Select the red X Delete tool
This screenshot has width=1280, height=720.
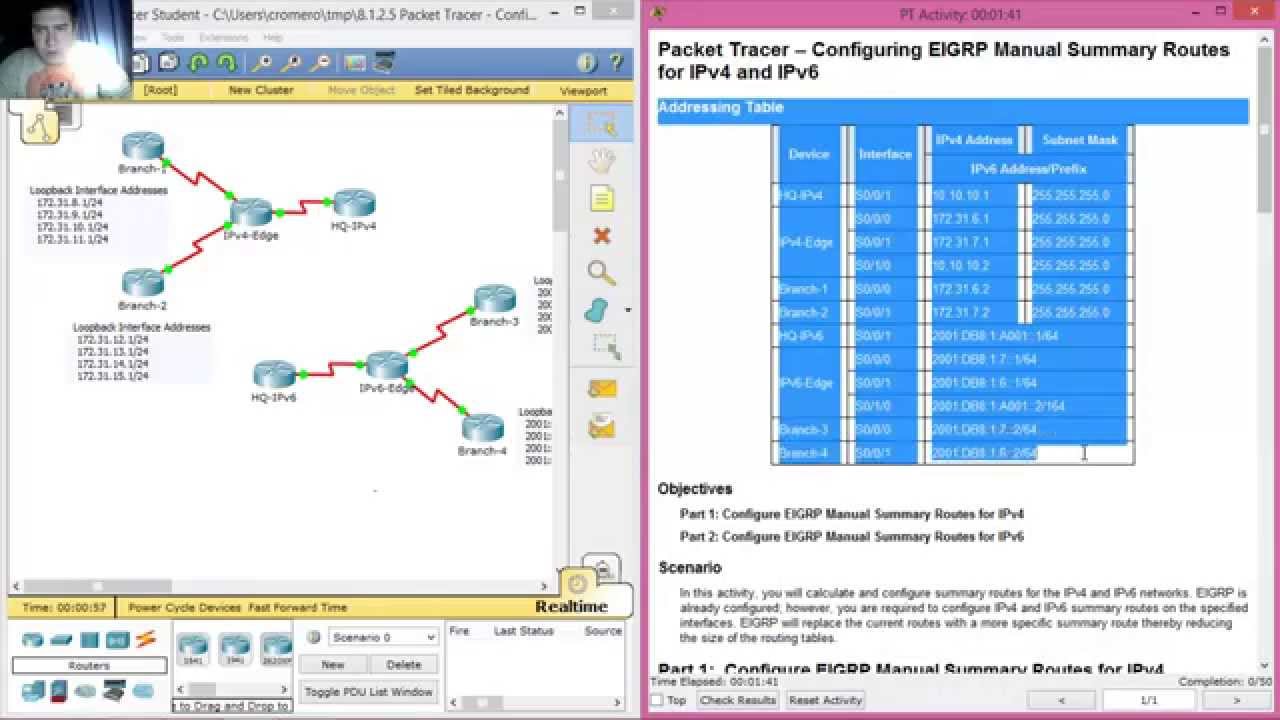[x=601, y=236]
